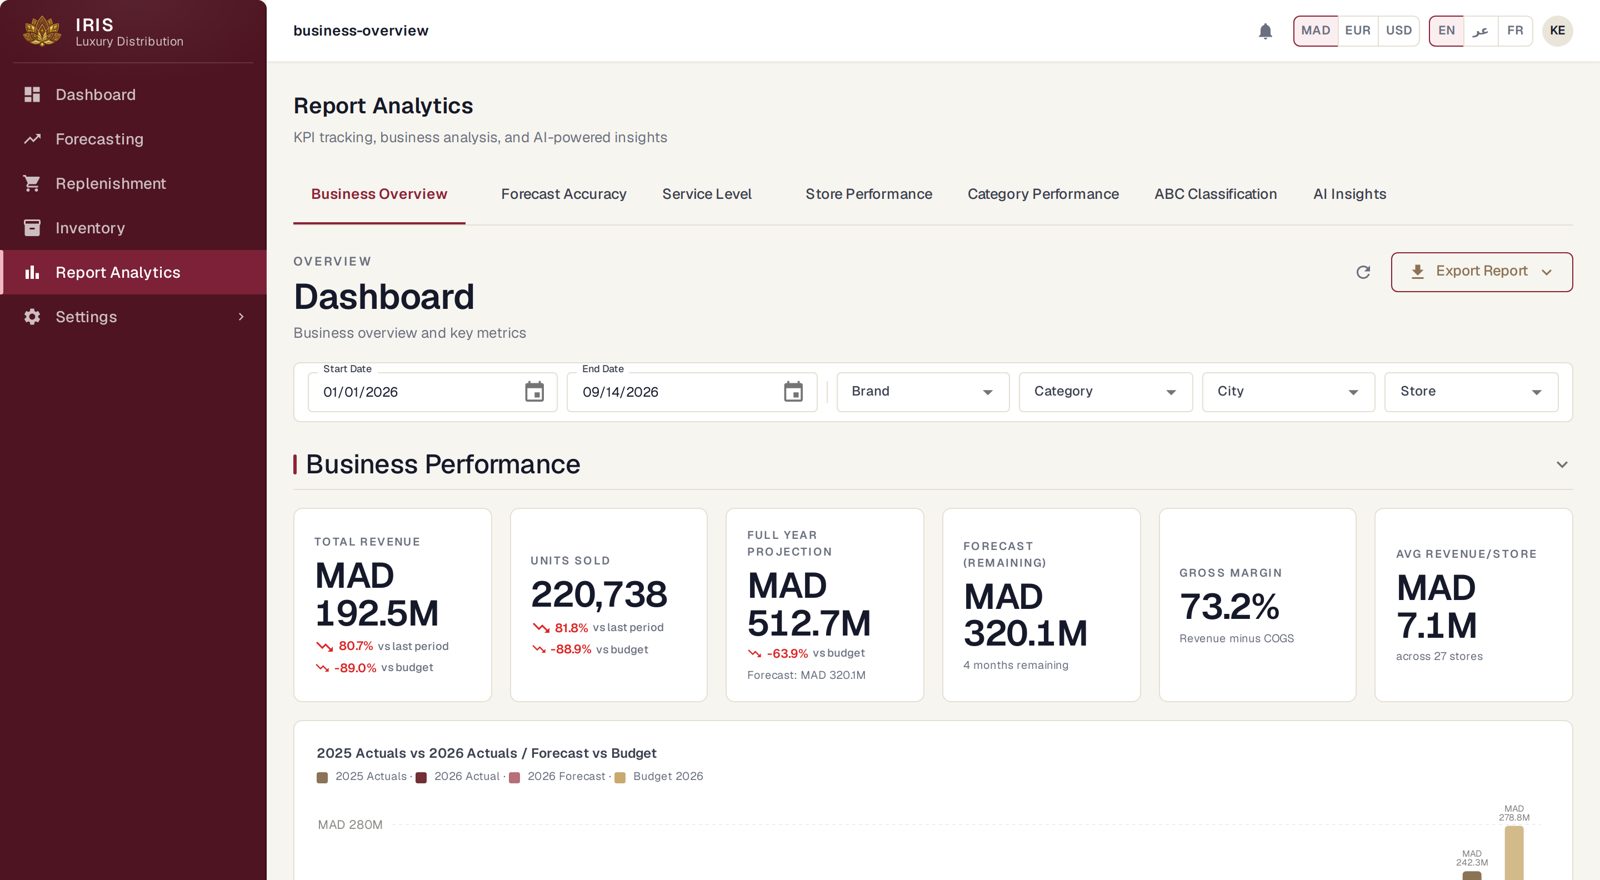This screenshot has width=1600, height=880.
Task: Expand Settings submenu chevron
Action: tap(241, 317)
